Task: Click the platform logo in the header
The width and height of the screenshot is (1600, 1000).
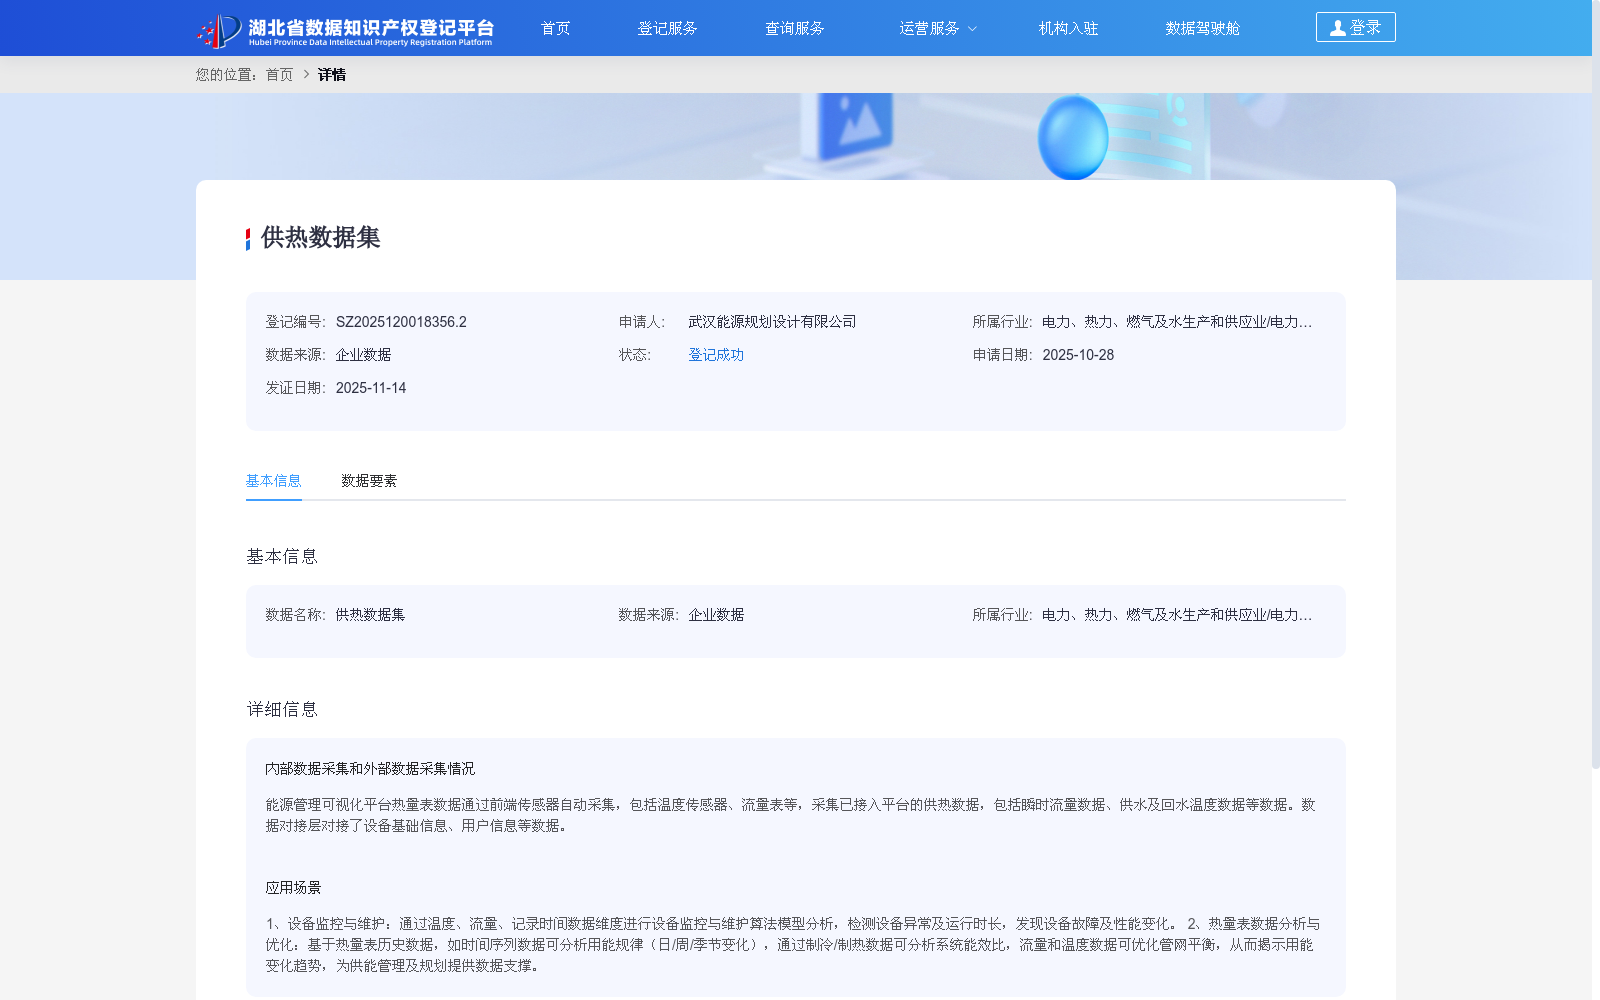Action: [x=345, y=30]
